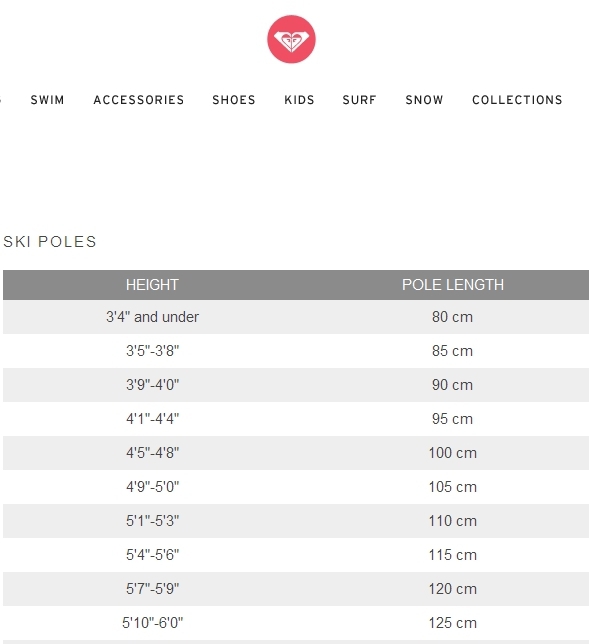Image resolution: width=589 pixels, height=644 pixels.
Task: Select the 5'1"-5'3" height cell
Action: click(x=152, y=521)
